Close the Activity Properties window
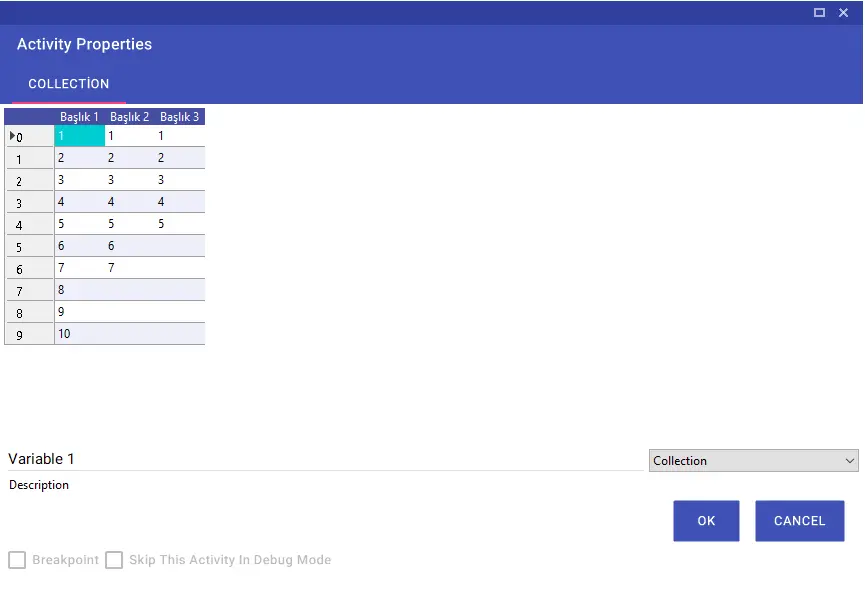 (x=843, y=13)
